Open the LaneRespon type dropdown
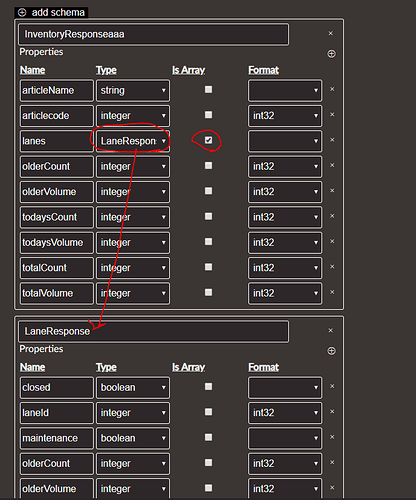The height and width of the screenshot is (500, 416). click(133, 141)
